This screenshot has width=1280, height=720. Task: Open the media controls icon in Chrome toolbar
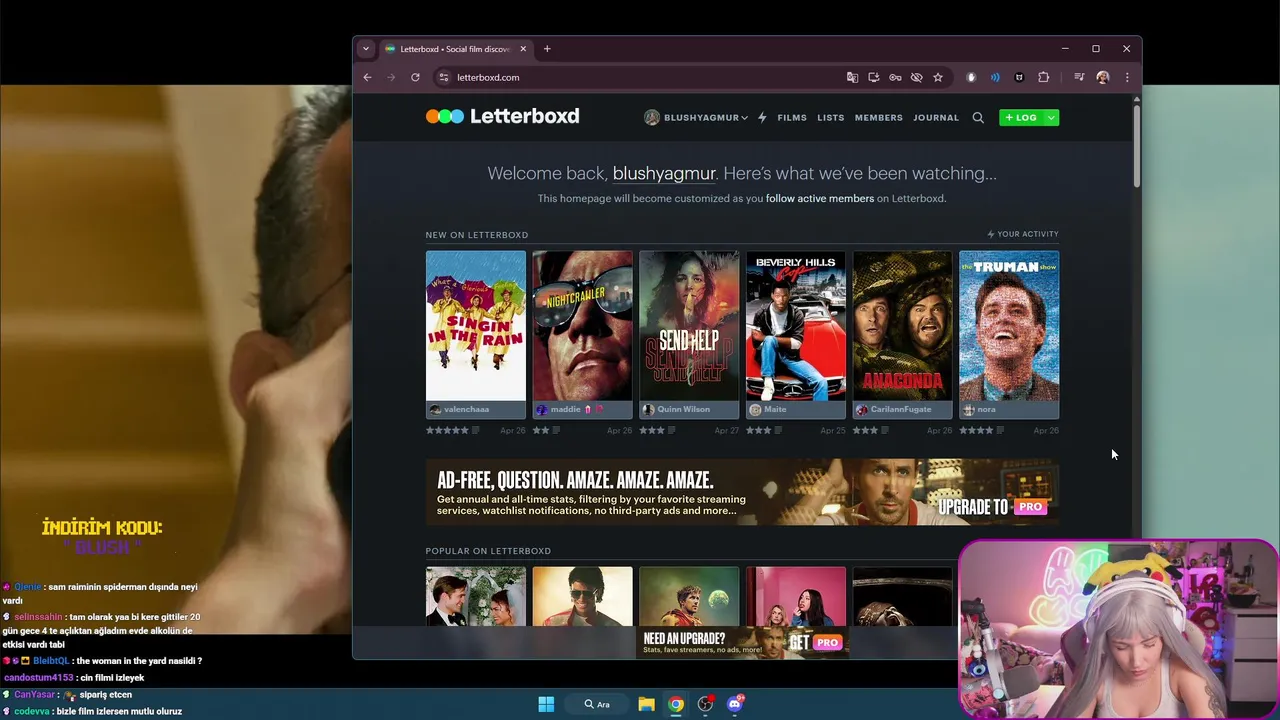tap(1079, 77)
